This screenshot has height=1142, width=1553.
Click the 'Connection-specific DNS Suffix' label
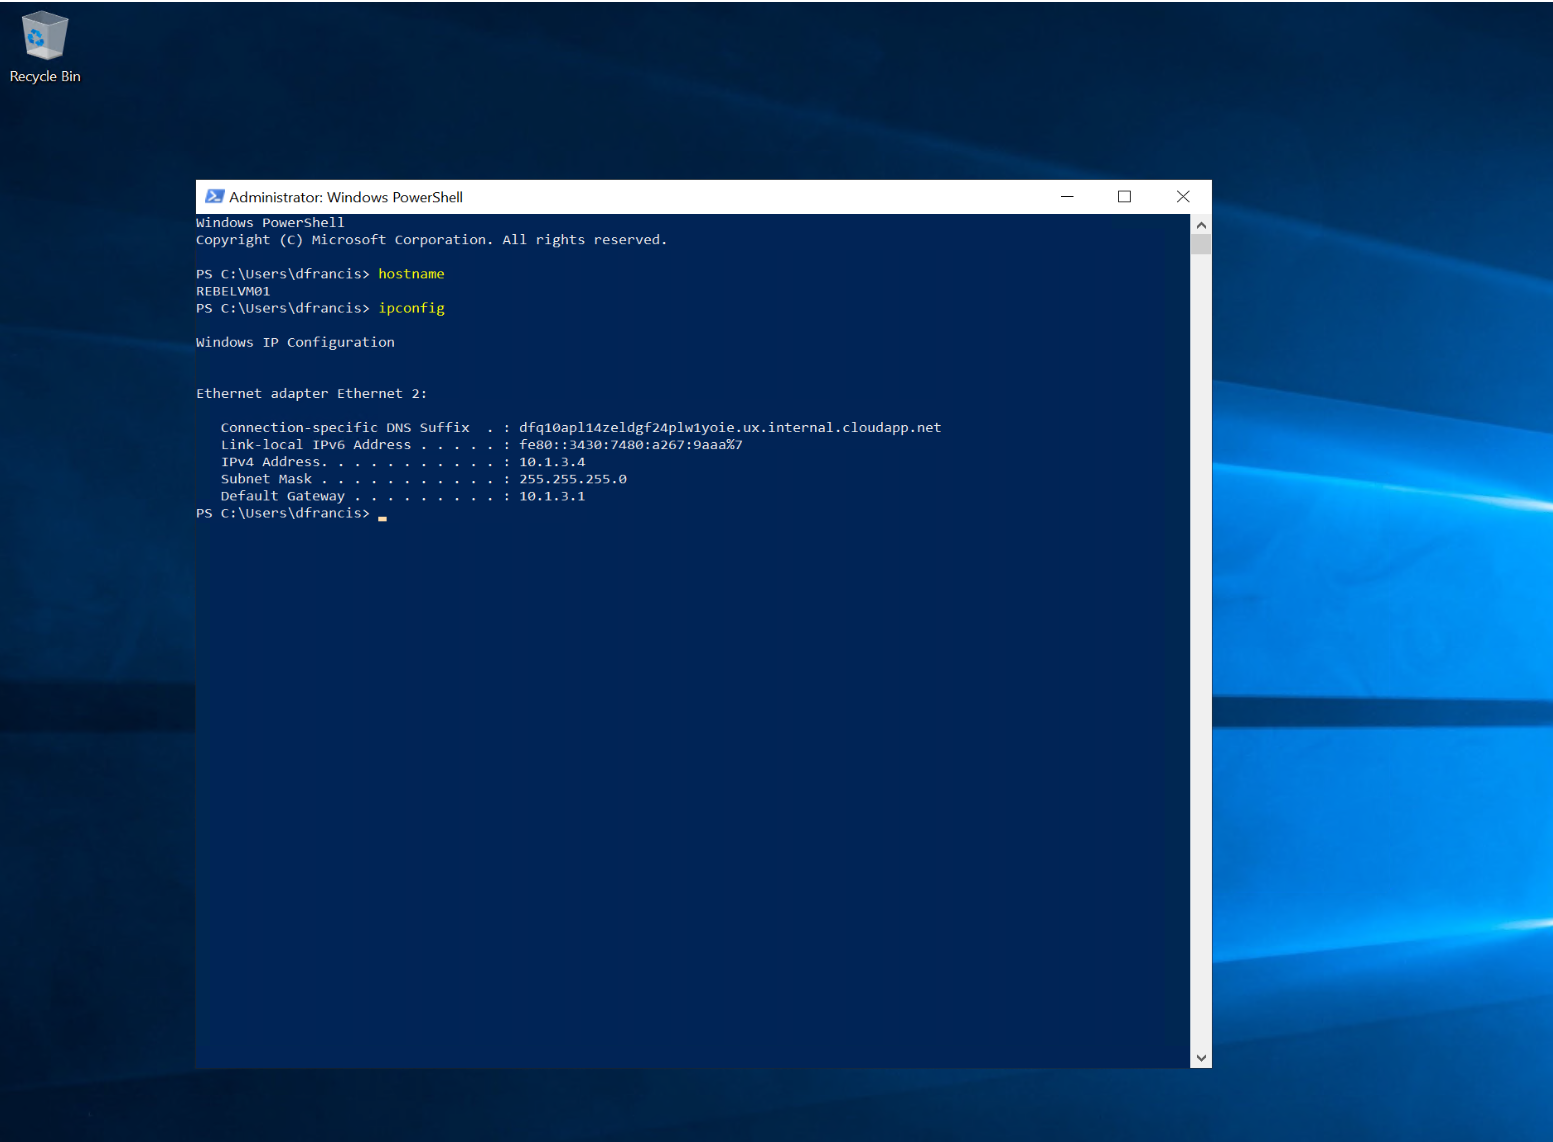click(x=345, y=428)
